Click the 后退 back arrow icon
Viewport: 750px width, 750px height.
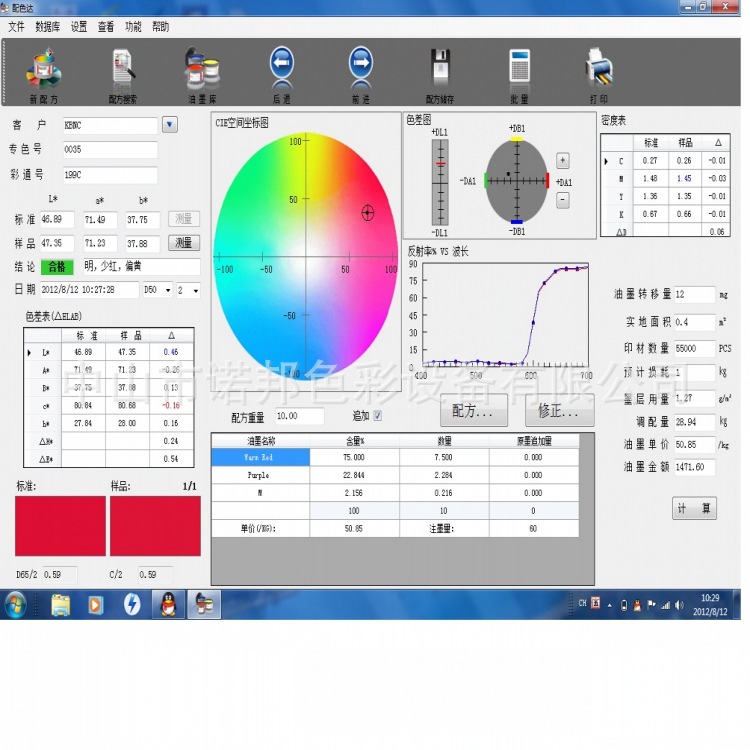tap(282, 66)
